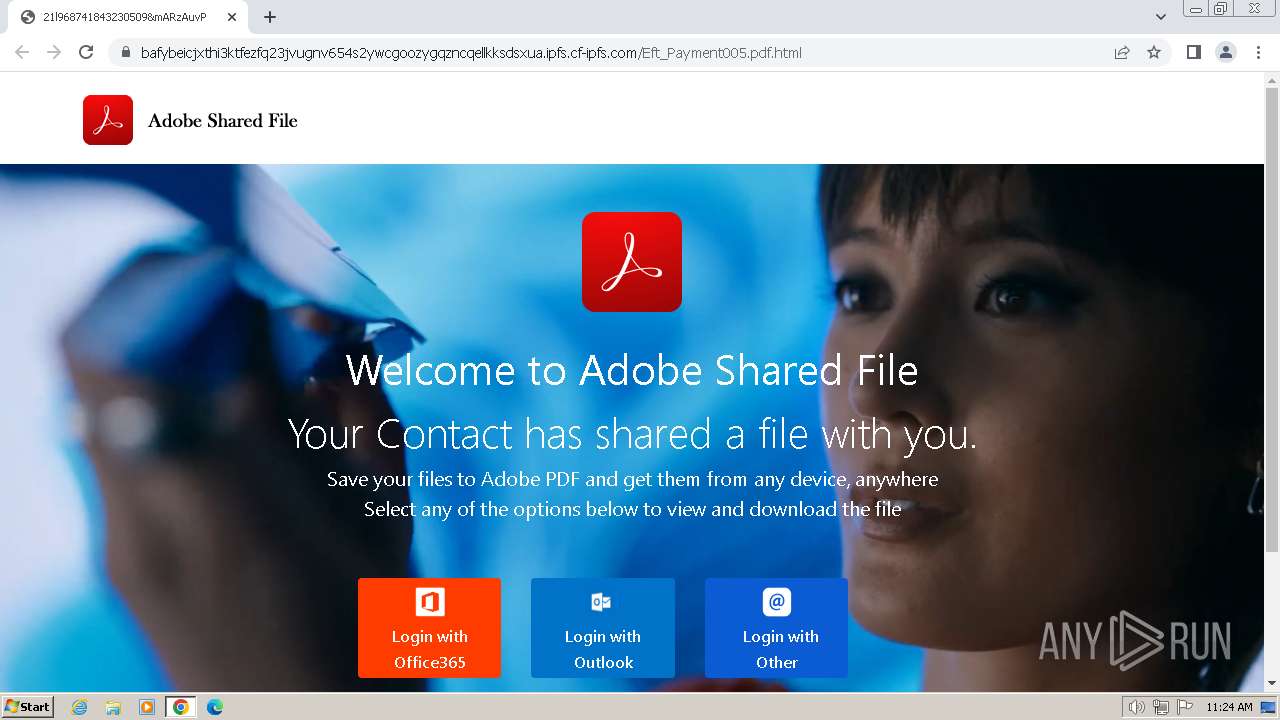The height and width of the screenshot is (720, 1280).
Task: Click the Adobe logo in page header
Action: 108,120
